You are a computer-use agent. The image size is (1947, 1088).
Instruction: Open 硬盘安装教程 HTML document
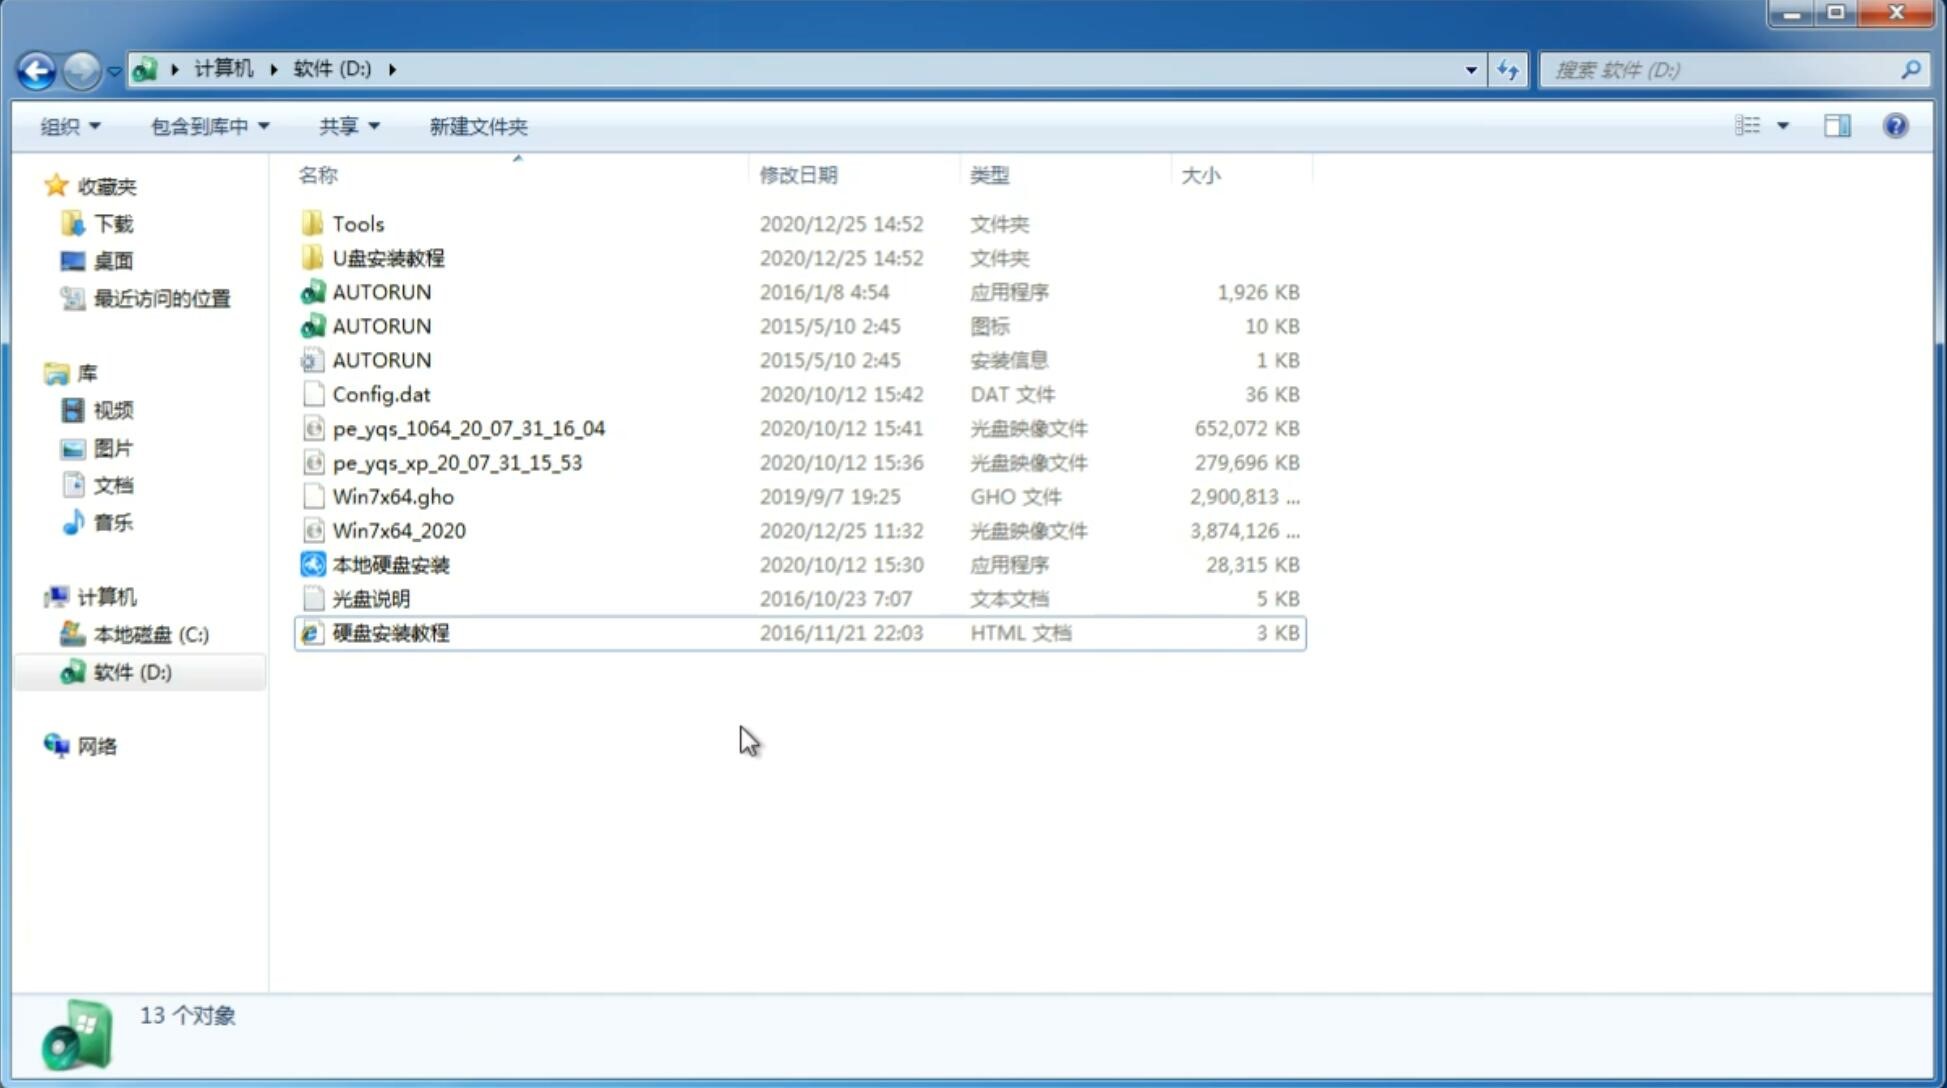tap(389, 632)
